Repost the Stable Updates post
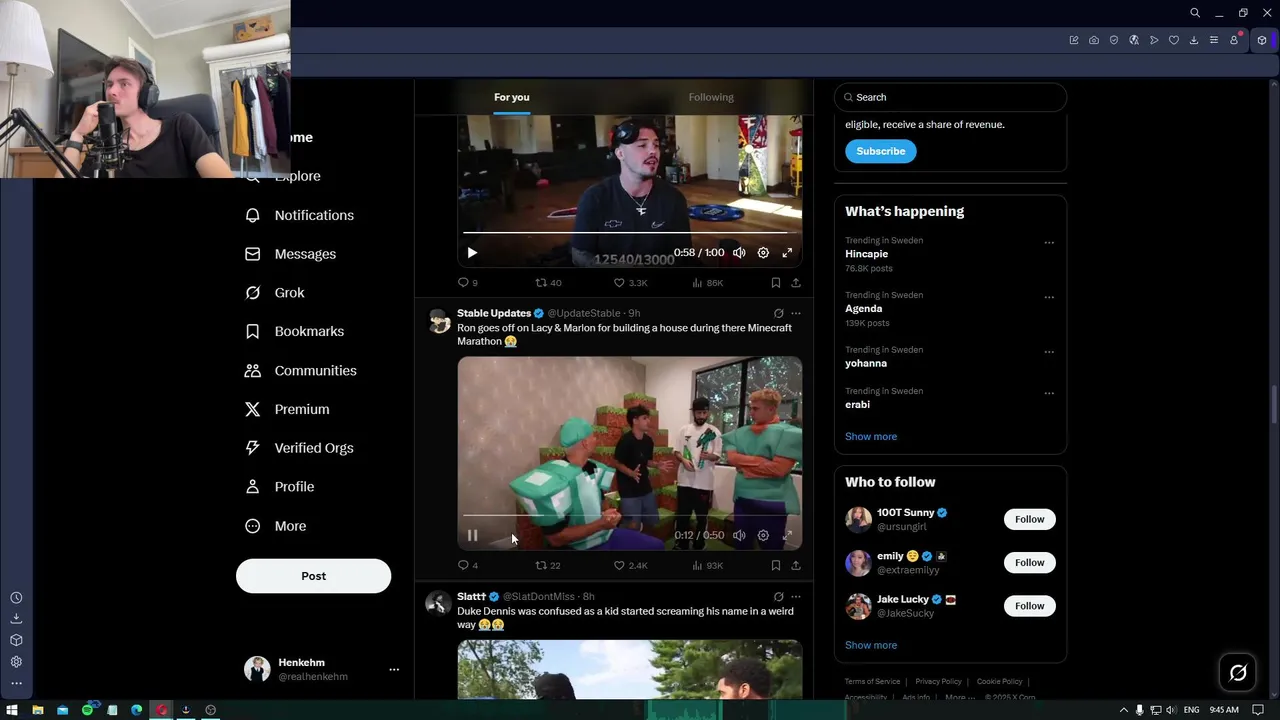Screen dimensions: 1280x720 tap(548, 565)
